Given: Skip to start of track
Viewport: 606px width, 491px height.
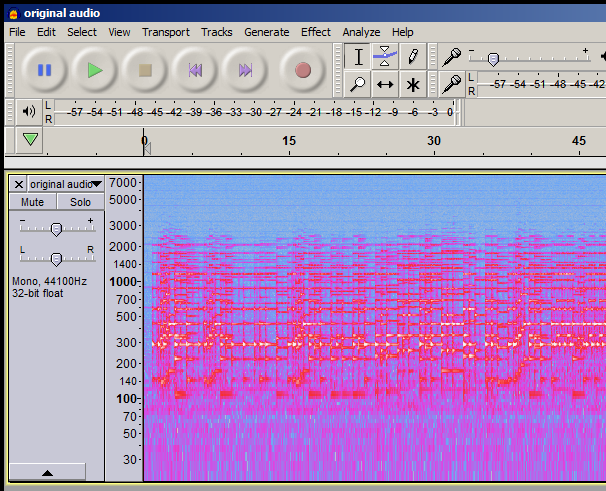Looking at the screenshot, I should pyautogui.click(x=195, y=70).
